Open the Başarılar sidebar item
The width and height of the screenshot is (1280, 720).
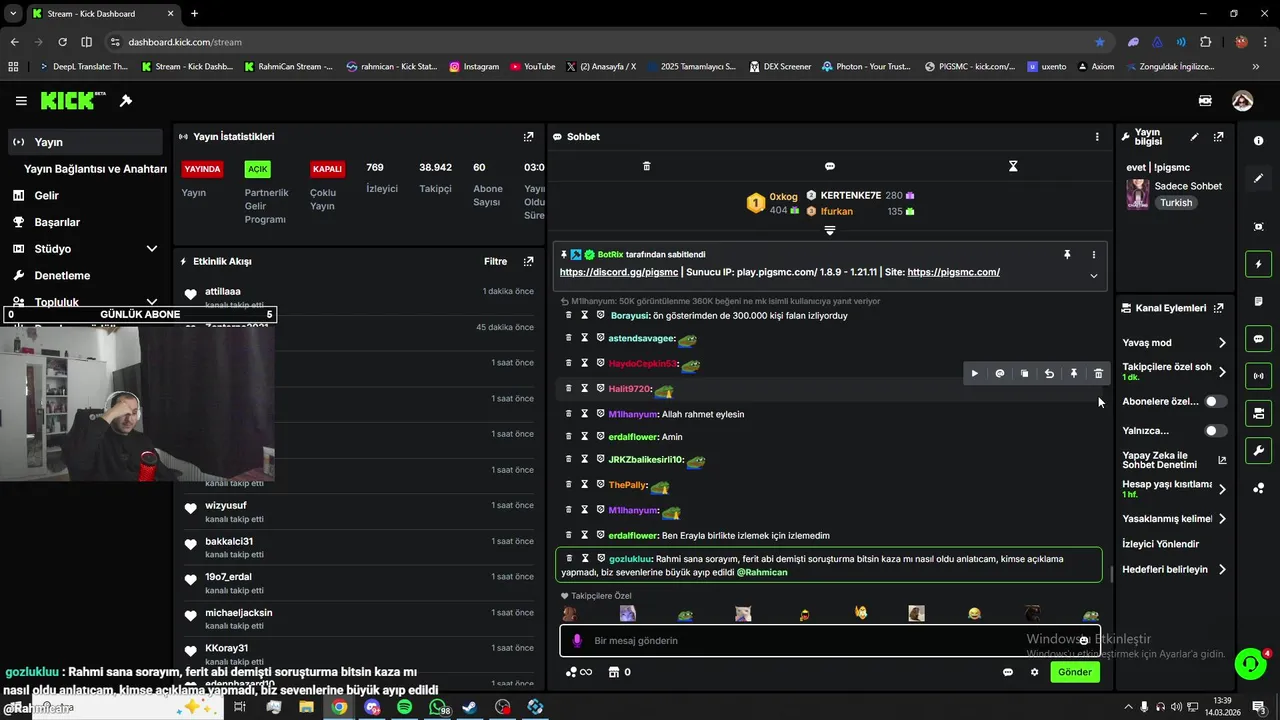pos(85,222)
